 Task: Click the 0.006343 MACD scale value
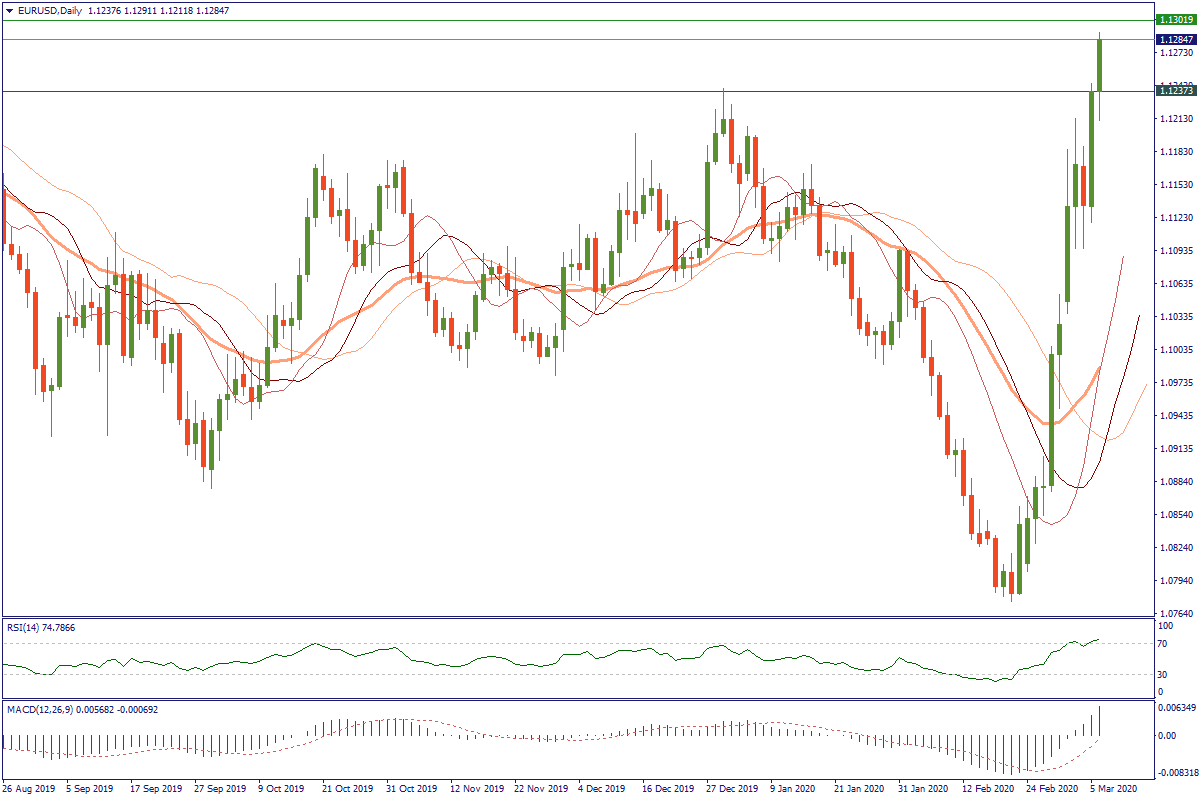pyautogui.click(x=1174, y=707)
